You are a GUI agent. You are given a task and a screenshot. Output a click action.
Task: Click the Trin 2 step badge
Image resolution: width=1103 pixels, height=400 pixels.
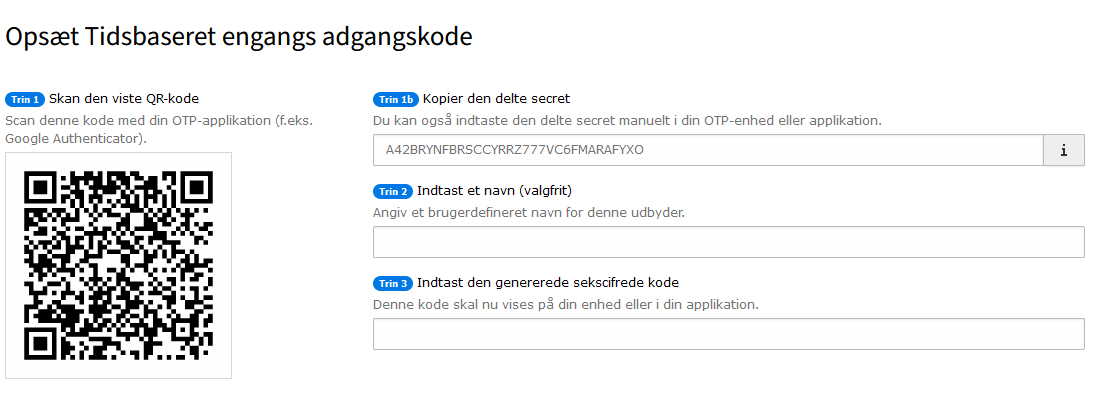[x=393, y=191]
